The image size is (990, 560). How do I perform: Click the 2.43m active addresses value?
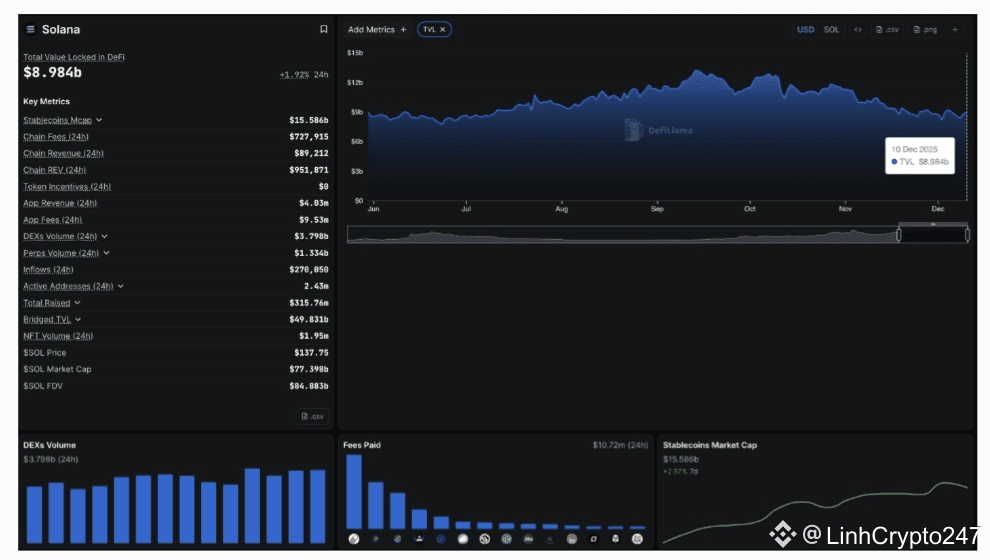pyautogui.click(x=316, y=286)
